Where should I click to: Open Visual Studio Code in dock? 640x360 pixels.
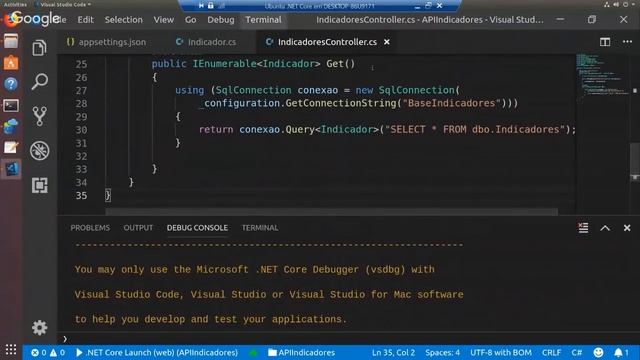11,169
